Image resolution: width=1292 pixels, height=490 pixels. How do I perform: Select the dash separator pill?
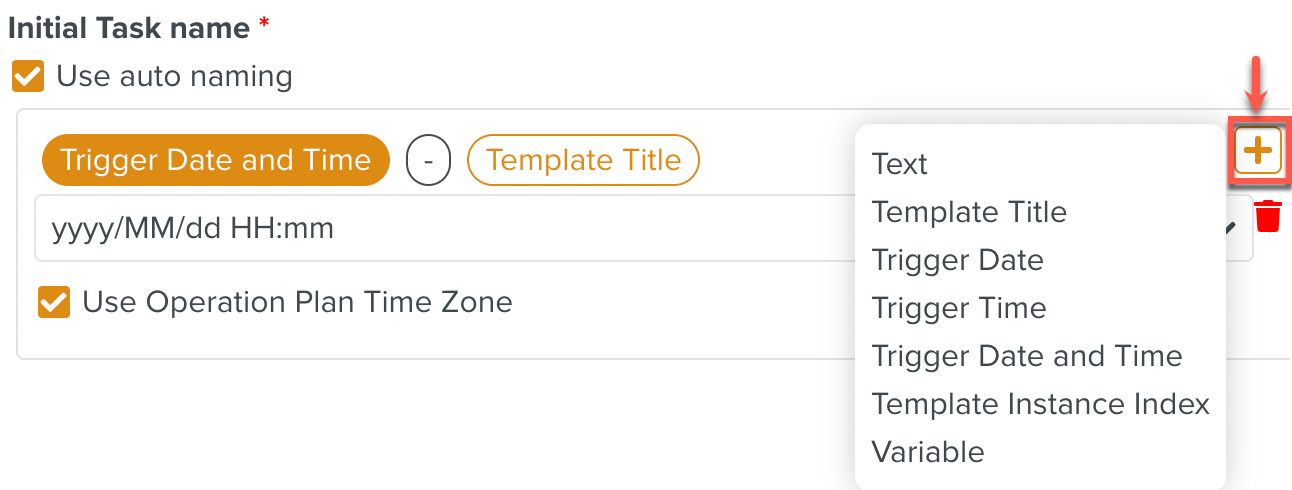pyautogui.click(x=429, y=161)
